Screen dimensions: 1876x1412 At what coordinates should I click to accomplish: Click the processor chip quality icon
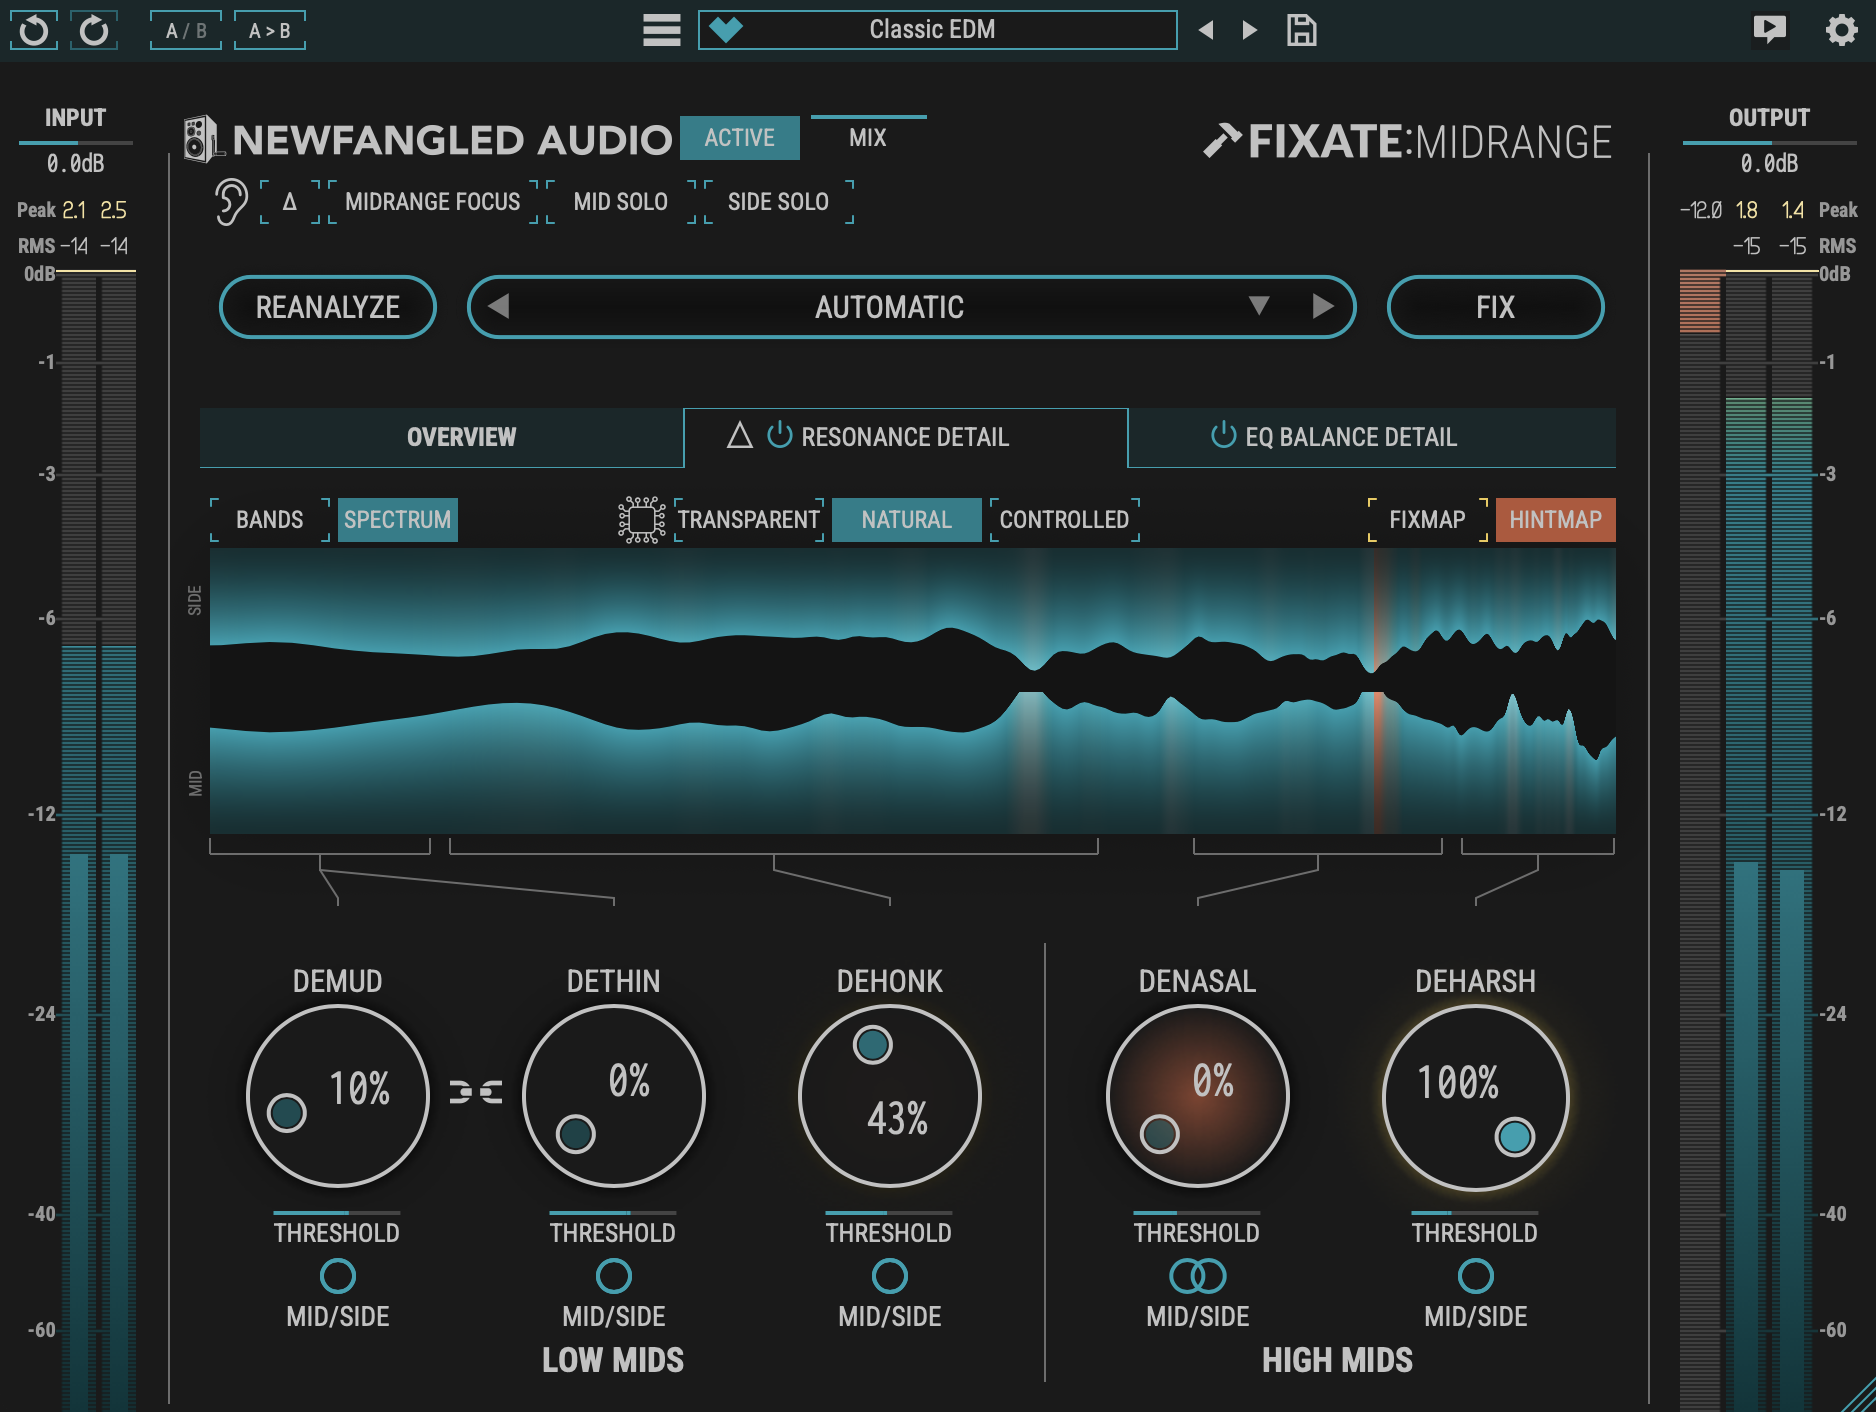click(641, 520)
